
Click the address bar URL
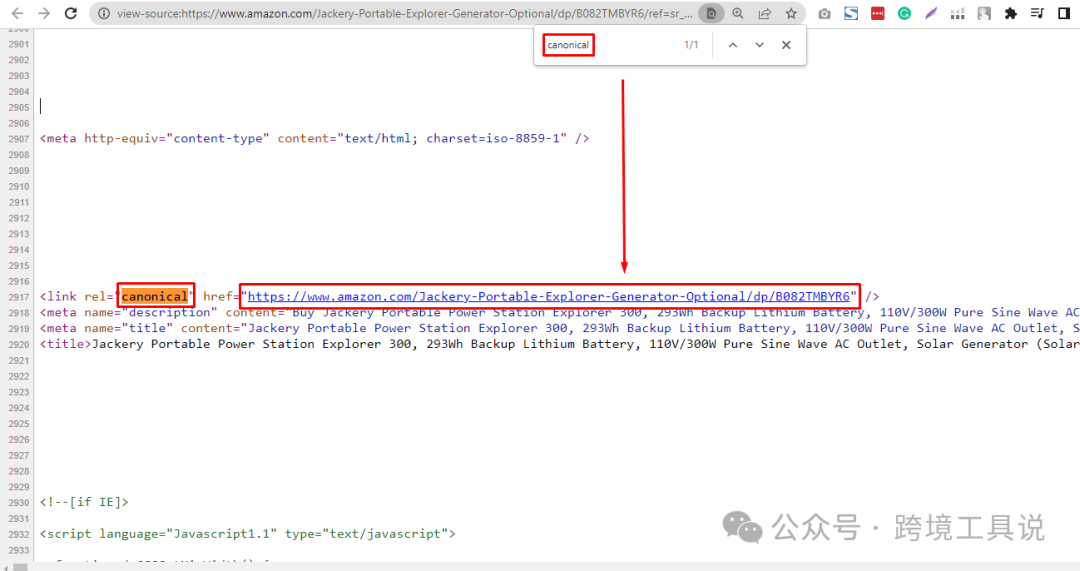coord(404,13)
